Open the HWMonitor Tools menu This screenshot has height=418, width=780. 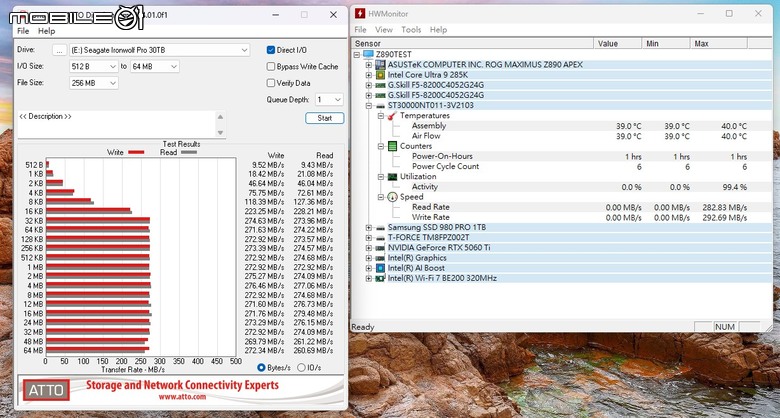click(411, 30)
